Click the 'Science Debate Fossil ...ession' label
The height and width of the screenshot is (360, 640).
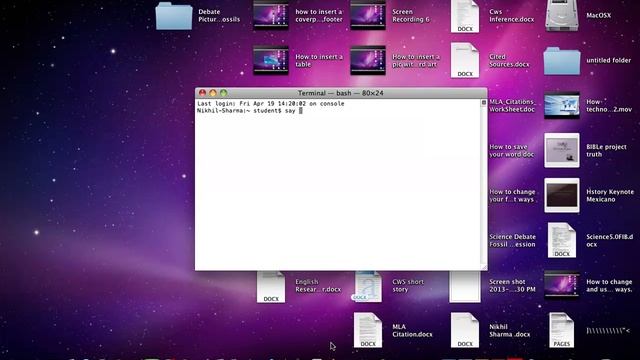512,240
